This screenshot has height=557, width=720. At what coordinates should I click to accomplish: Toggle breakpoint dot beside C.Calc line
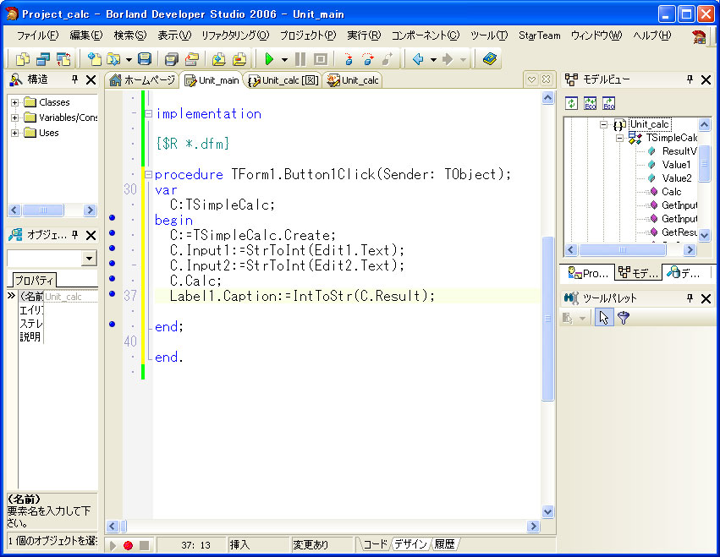point(112,278)
